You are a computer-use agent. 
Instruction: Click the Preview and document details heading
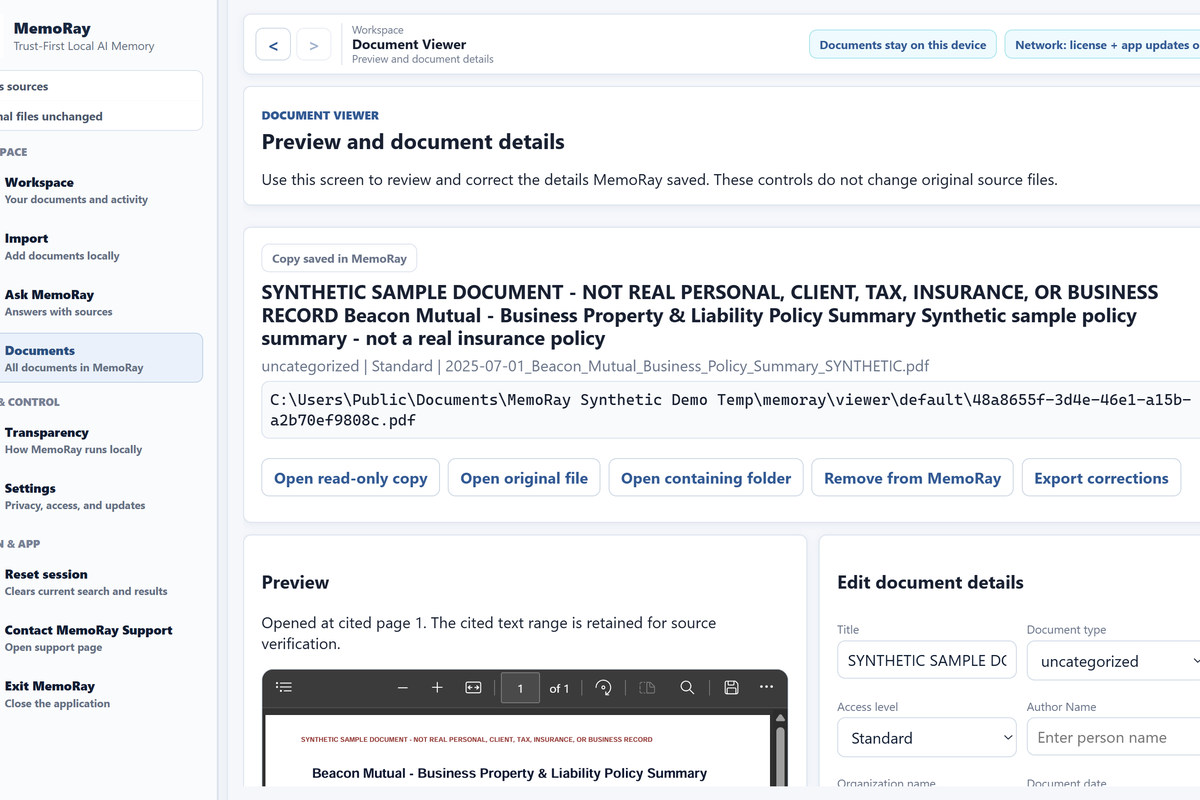click(x=413, y=142)
